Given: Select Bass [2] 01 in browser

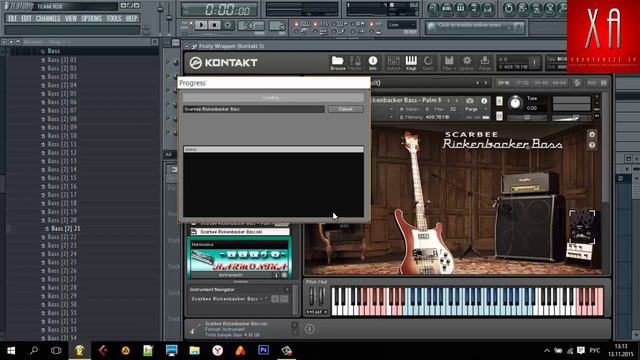Looking at the screenshot, I should click(x=61, y=60).
